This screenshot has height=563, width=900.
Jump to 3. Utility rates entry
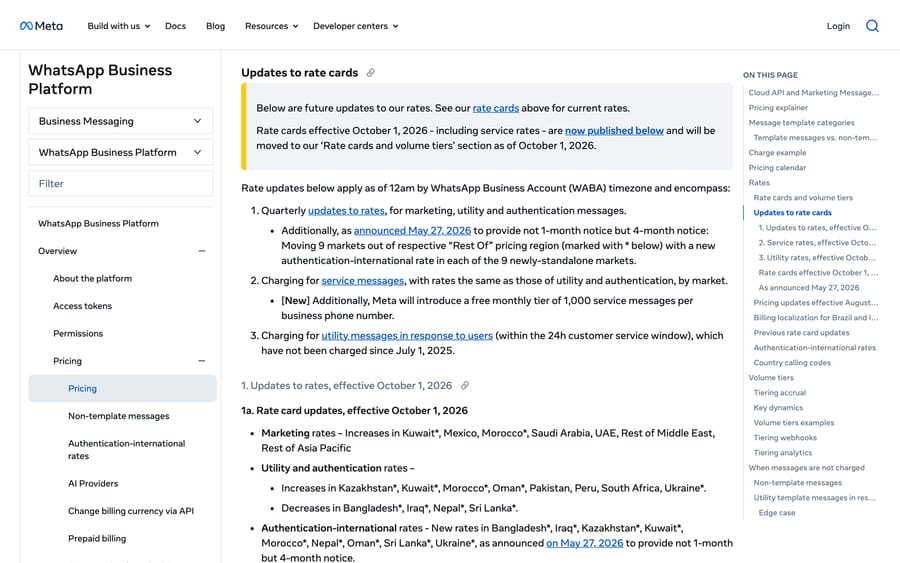pyautogui.click(x=817, y=258)
